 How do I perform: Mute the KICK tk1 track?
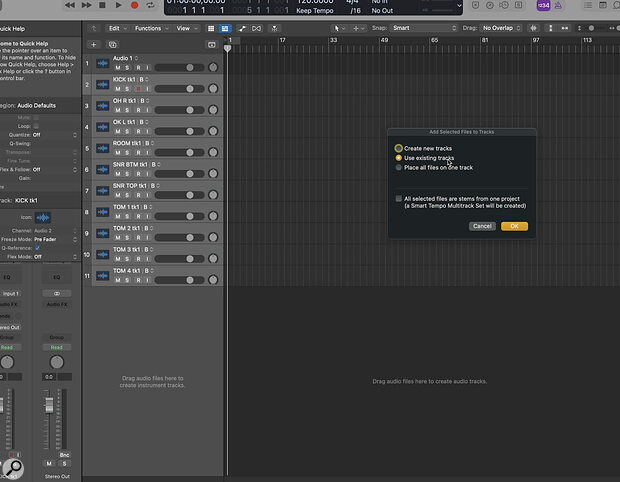117,89
